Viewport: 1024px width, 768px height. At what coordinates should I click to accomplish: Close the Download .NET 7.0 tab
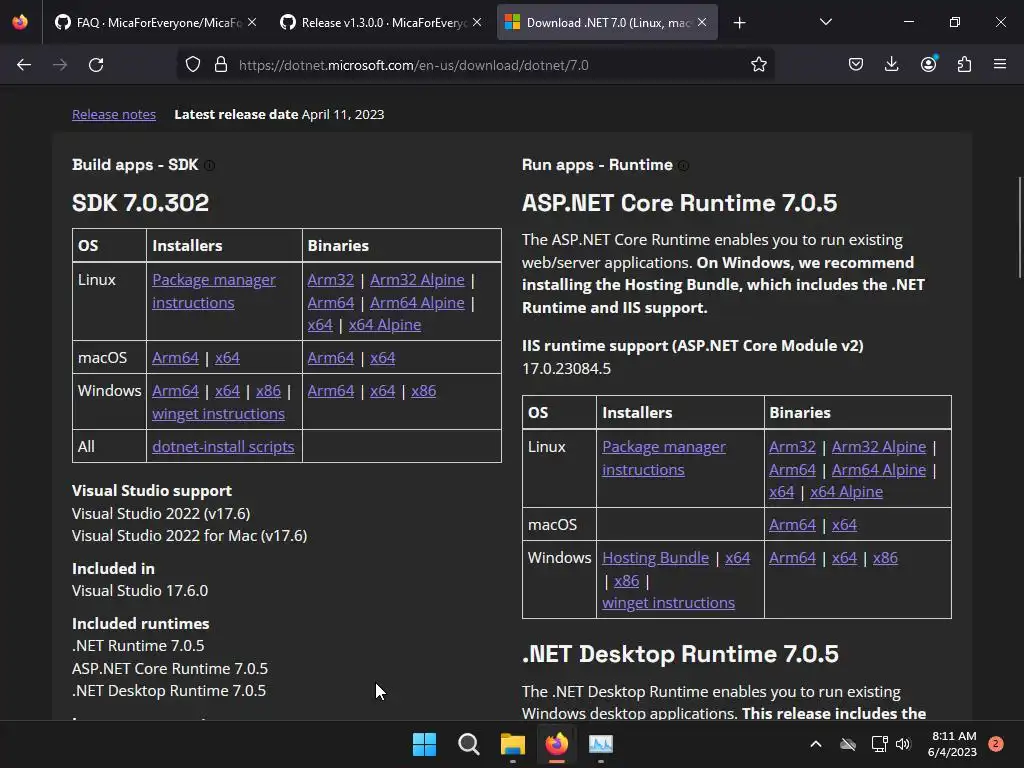tap(702, 22)
